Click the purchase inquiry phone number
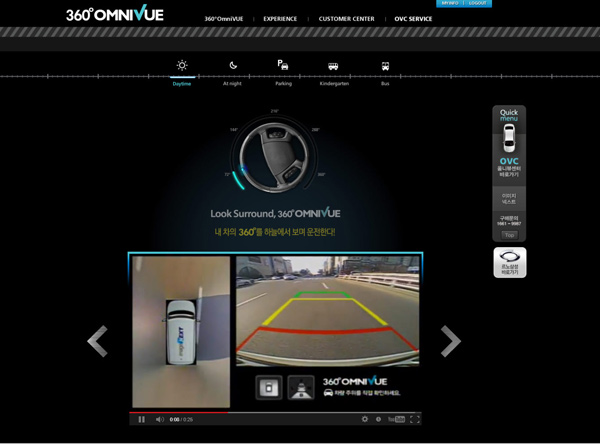 509,221
